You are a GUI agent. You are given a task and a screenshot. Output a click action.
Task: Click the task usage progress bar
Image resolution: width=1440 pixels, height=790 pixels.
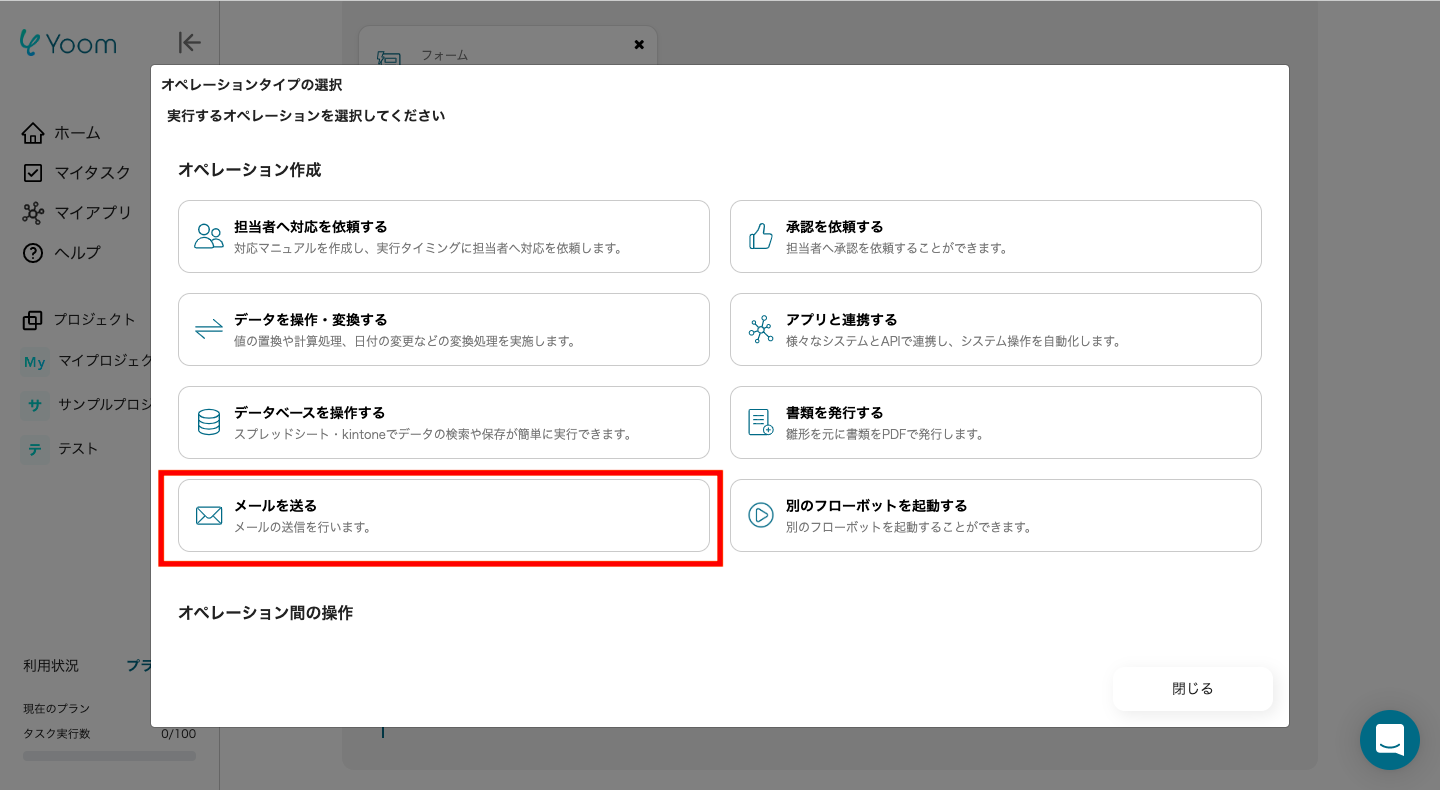coord(109,756)
